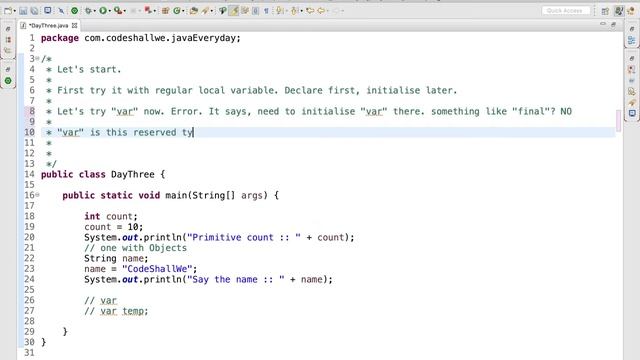Expand the Search icon dropdown arrow
640x360 pixels.
pyautogui.click(x=211, y=11)
